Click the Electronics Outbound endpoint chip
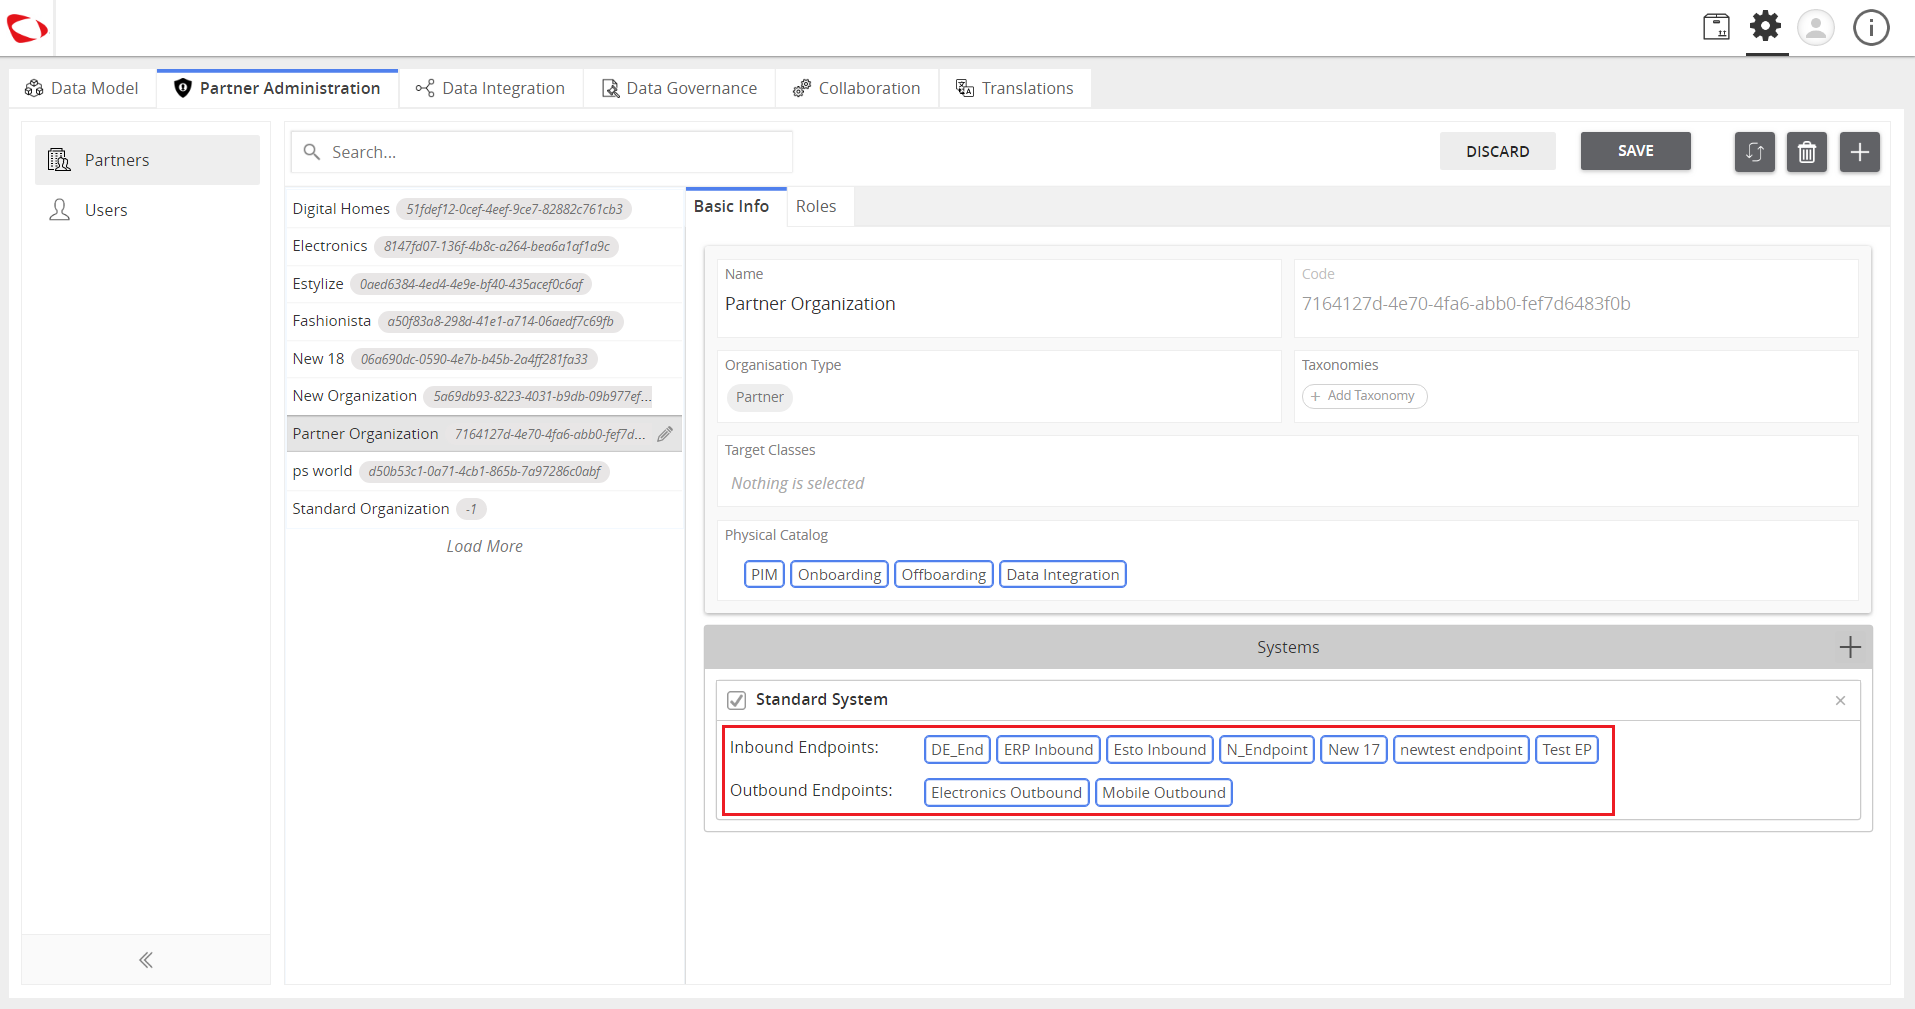 point(1006,793)
